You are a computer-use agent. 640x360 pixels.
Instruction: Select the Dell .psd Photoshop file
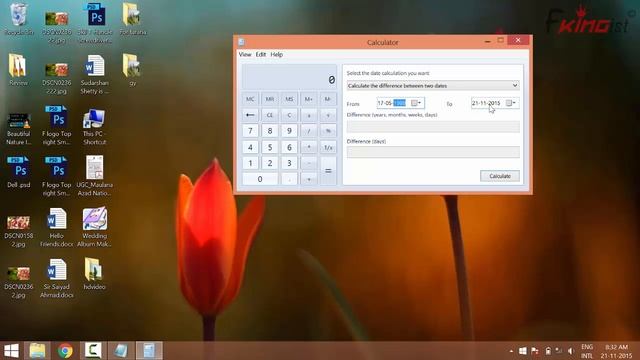(19, 172)
